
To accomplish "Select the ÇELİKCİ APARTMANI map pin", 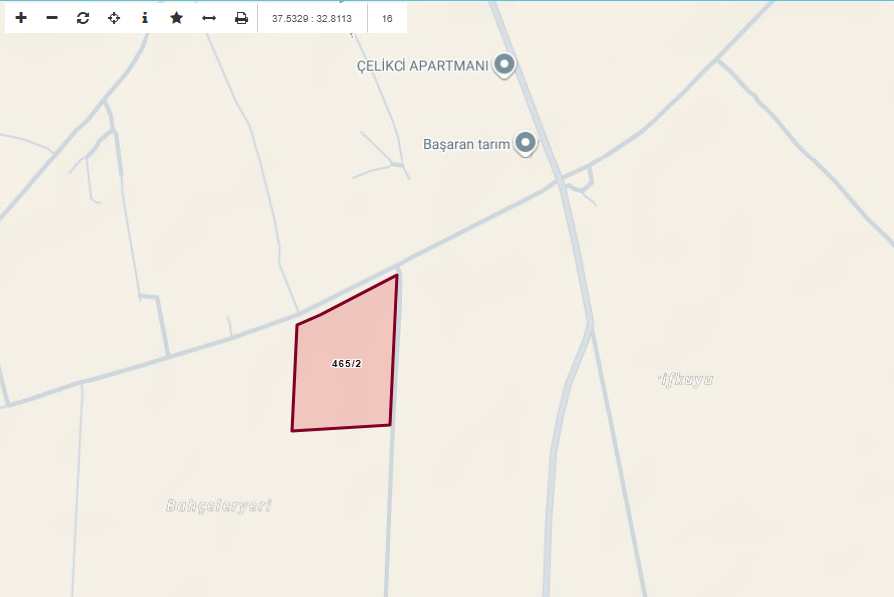I will [x=504, y=64].
